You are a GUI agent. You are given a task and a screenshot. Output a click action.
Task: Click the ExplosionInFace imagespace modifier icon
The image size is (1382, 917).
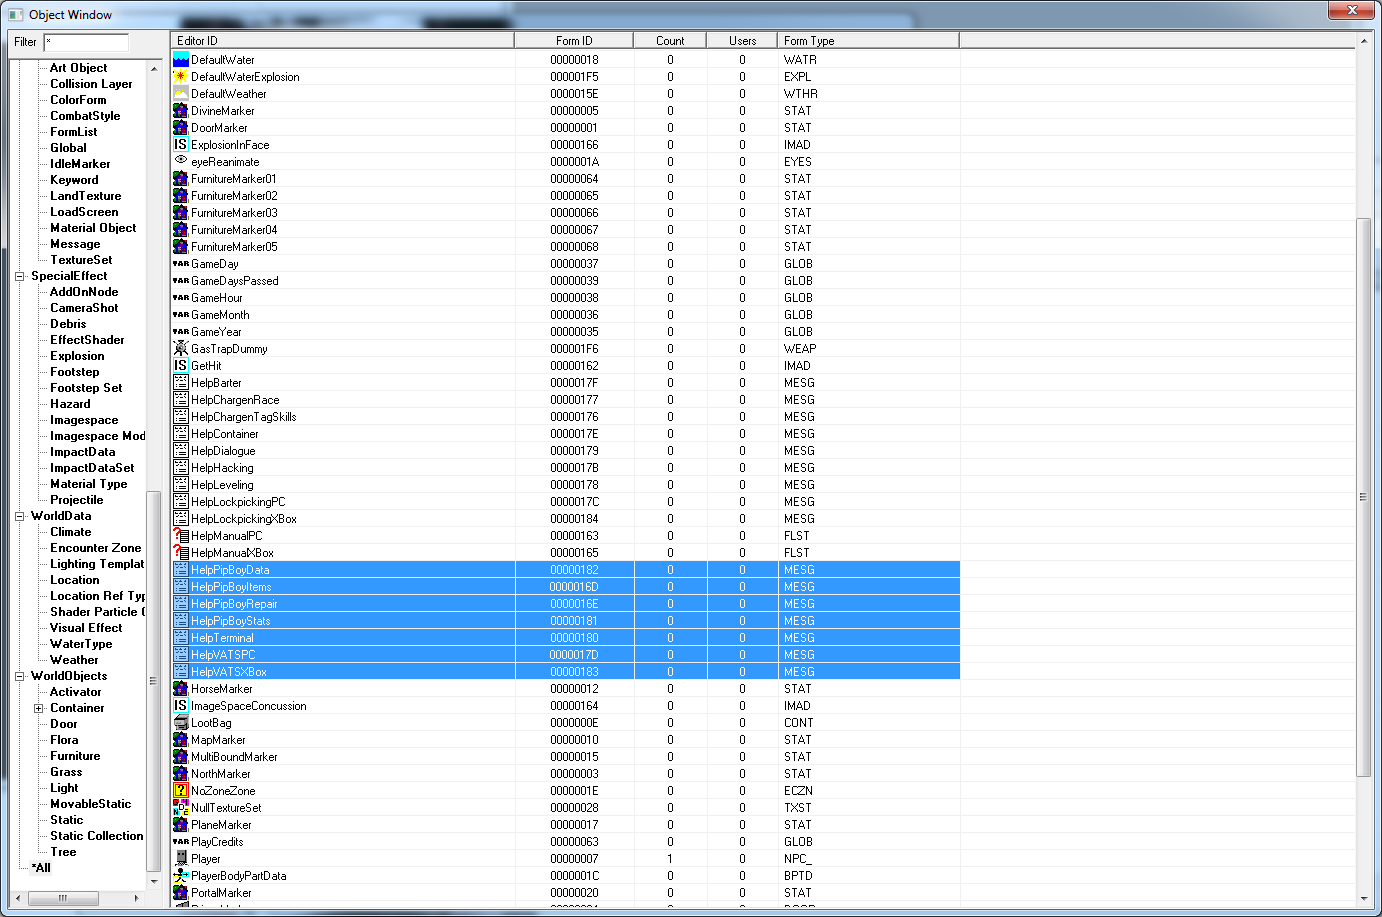(181, 145)
